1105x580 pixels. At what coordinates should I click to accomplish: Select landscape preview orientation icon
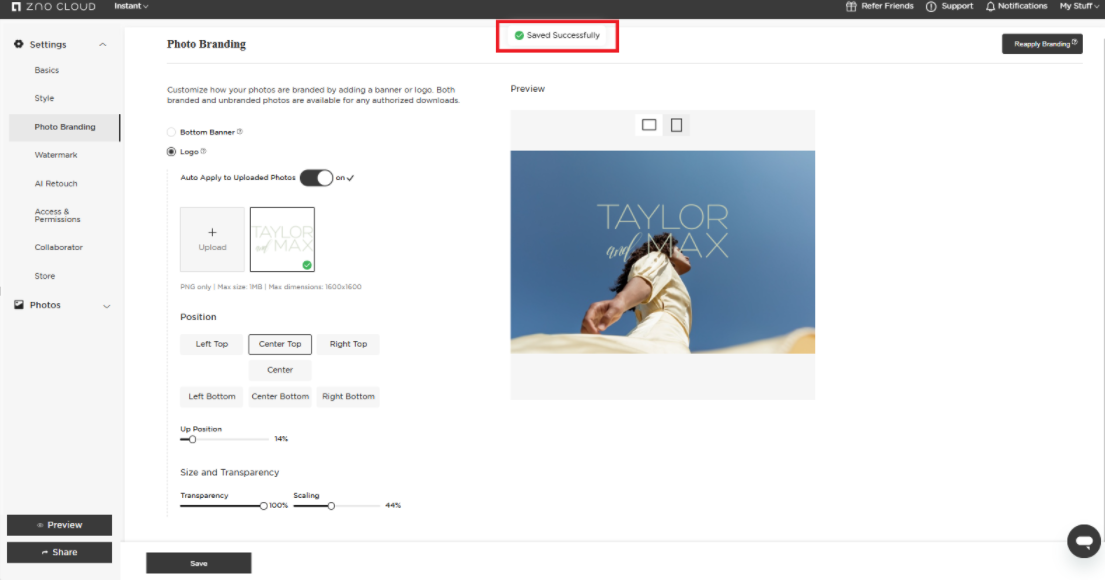click(x=649, y=125)
